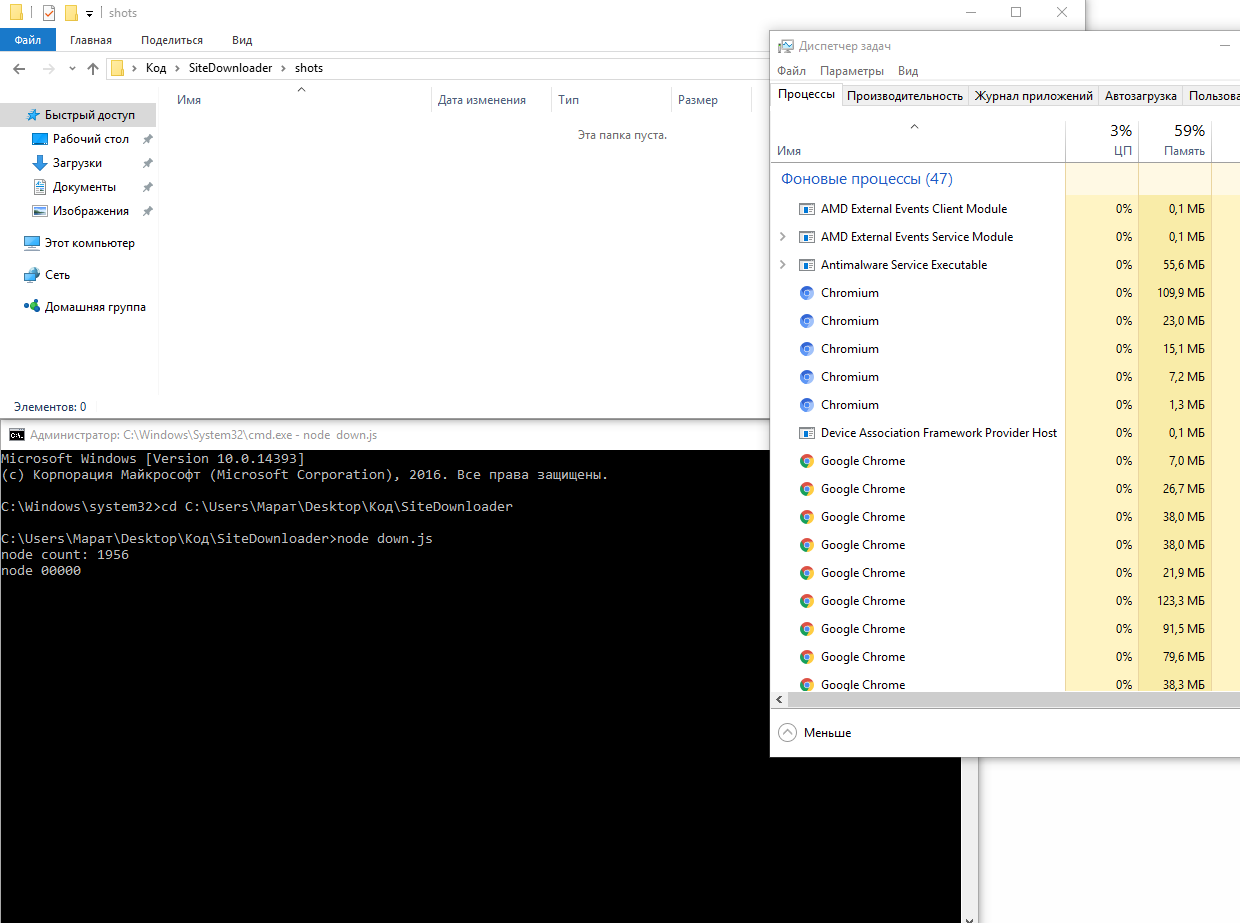Sort processes by Память column
Screen dimensions: 1240x923
click(1175, 141)
